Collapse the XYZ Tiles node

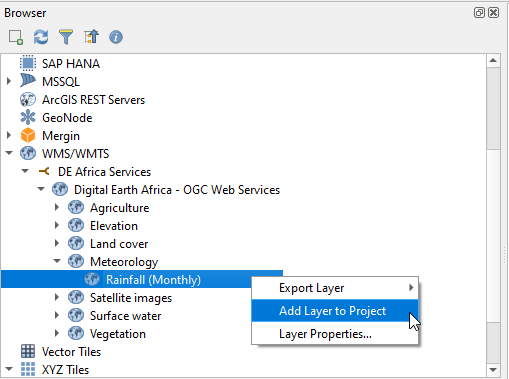pyautogui.click(x=9, y=369)
